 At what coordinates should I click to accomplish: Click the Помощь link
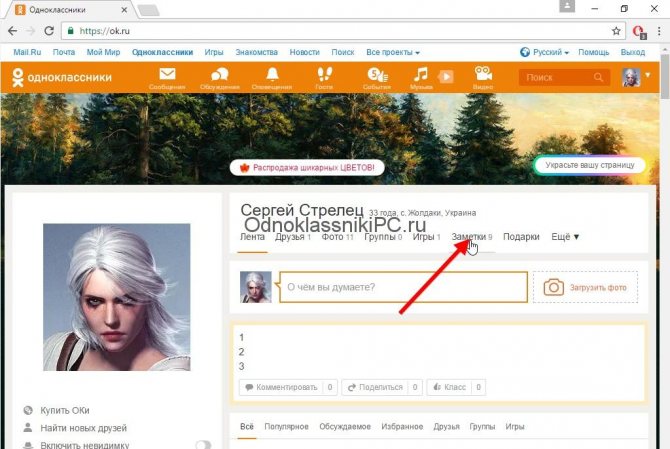click(594, 52)
